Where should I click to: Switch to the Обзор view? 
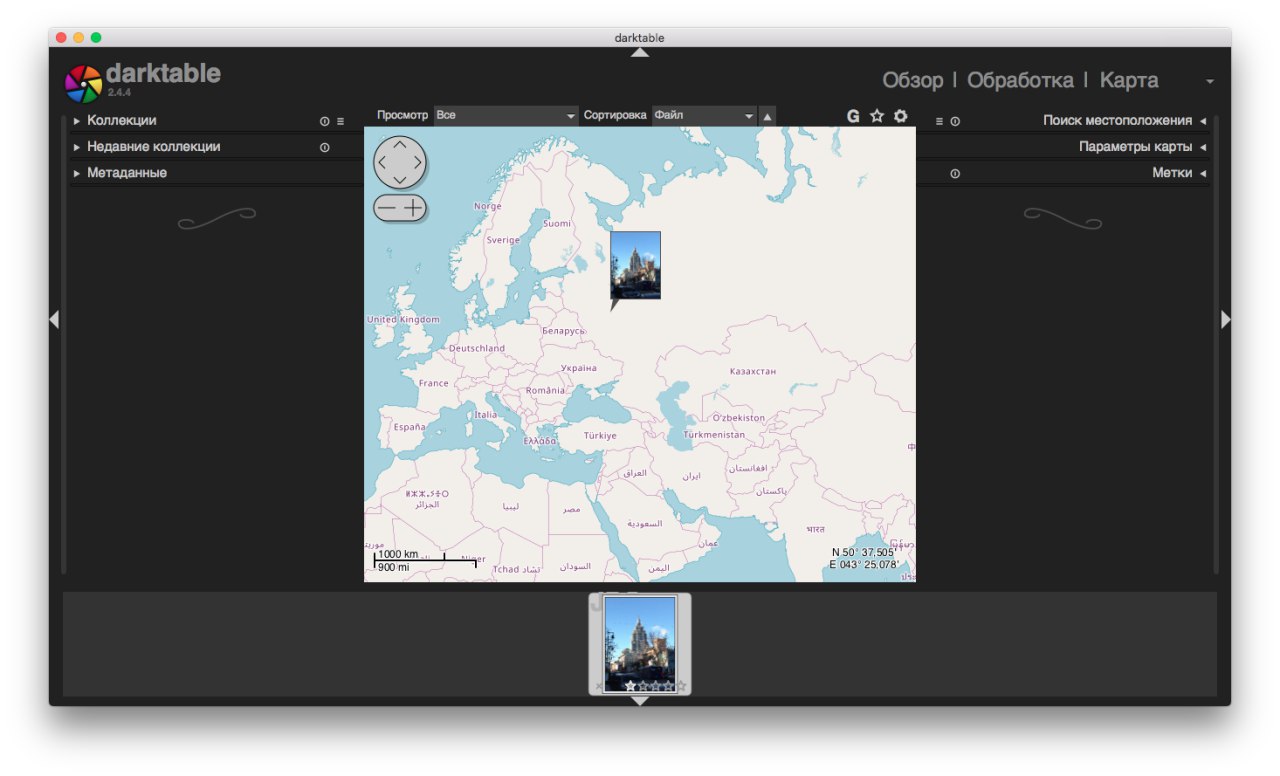912,80
